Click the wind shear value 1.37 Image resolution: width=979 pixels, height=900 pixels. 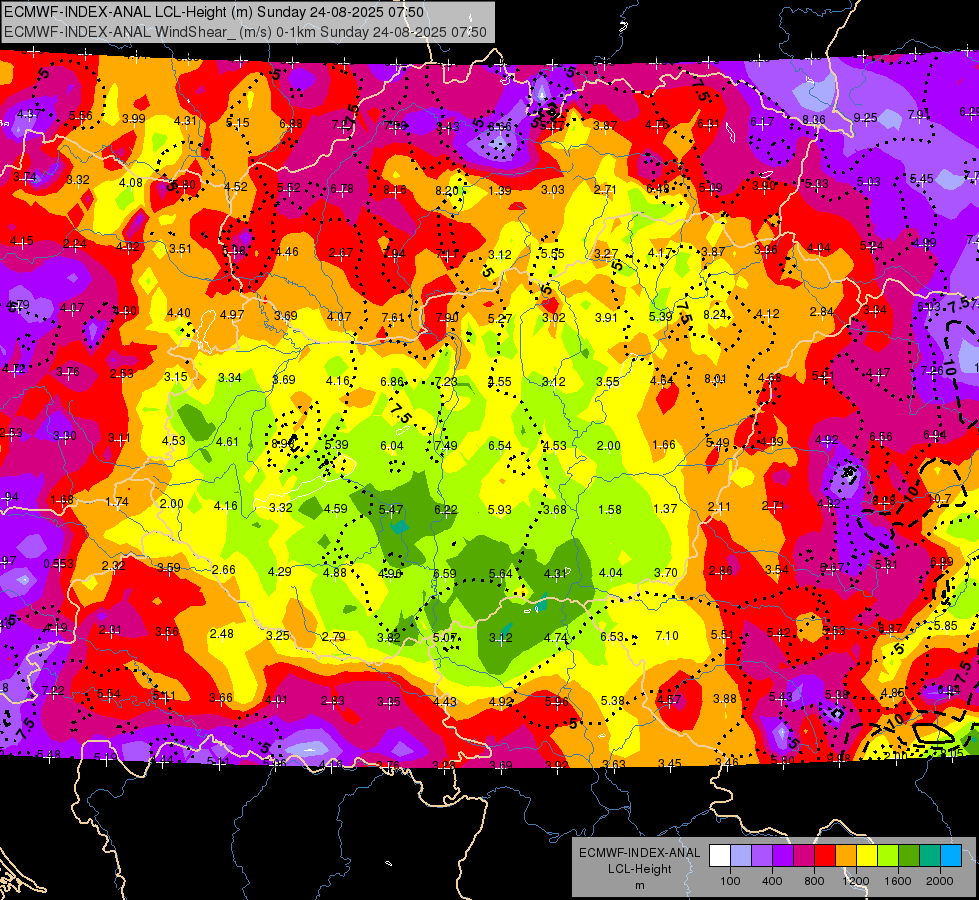(x=665, y=508)
